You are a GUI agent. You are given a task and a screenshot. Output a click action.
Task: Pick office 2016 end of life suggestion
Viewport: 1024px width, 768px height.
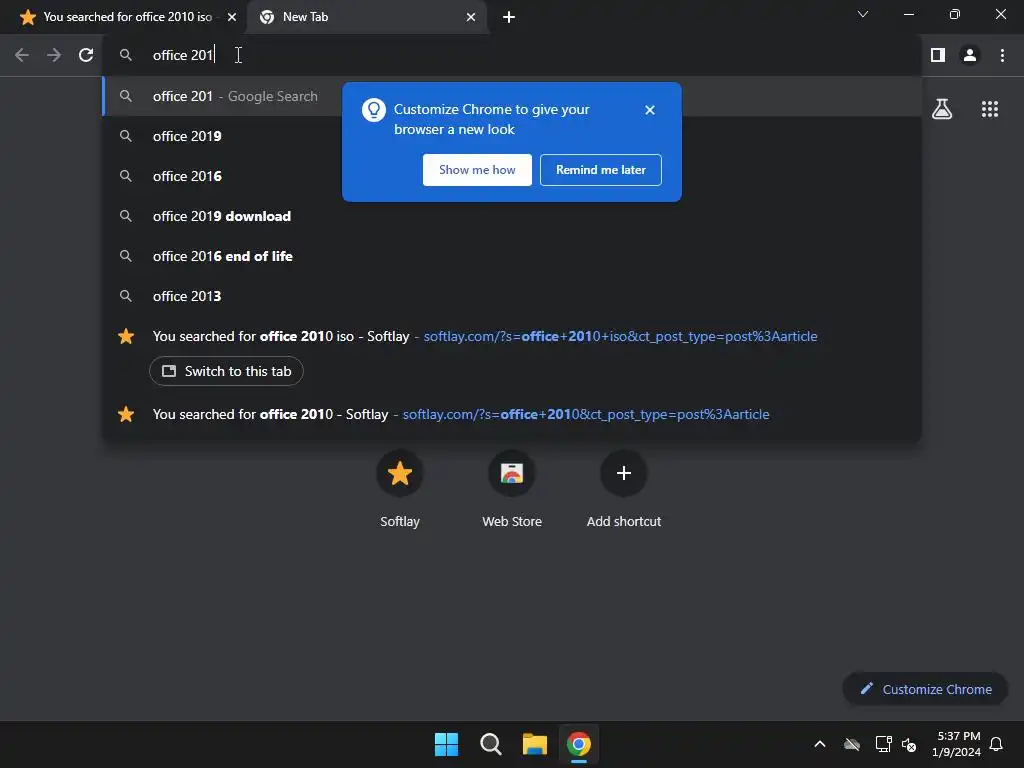512,256
